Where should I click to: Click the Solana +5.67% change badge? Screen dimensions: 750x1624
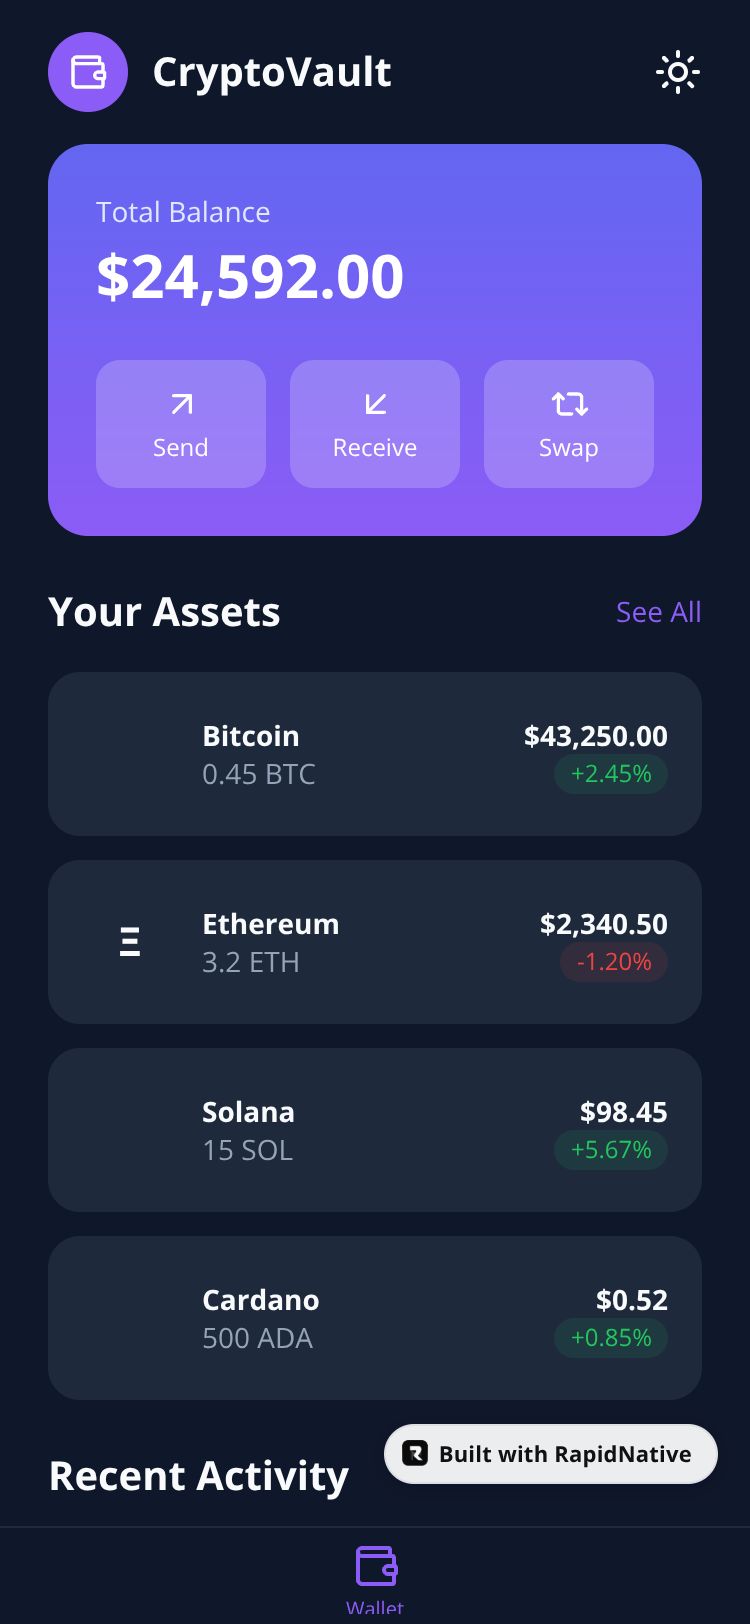click(x=611, y=1150)
